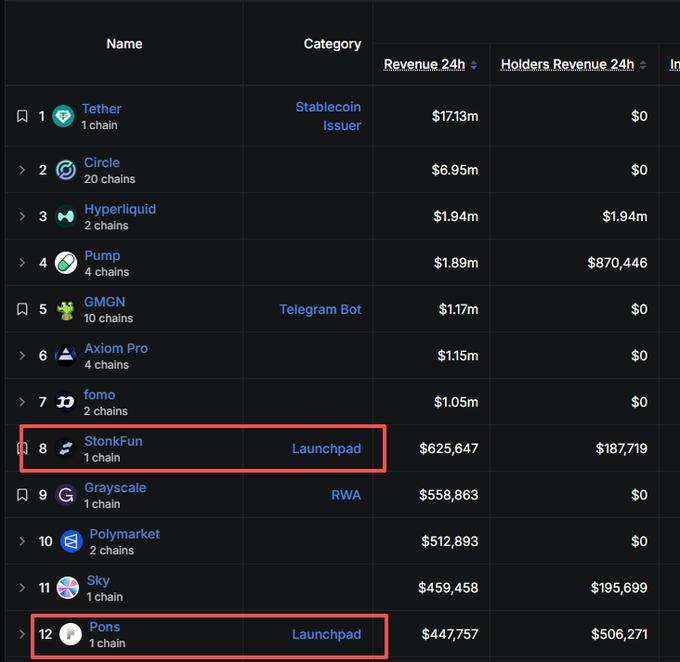The height and width of the screenshot is (662, 680).
Task: Select the "10 chains" text under GMGN
Action: click(108, 318)
